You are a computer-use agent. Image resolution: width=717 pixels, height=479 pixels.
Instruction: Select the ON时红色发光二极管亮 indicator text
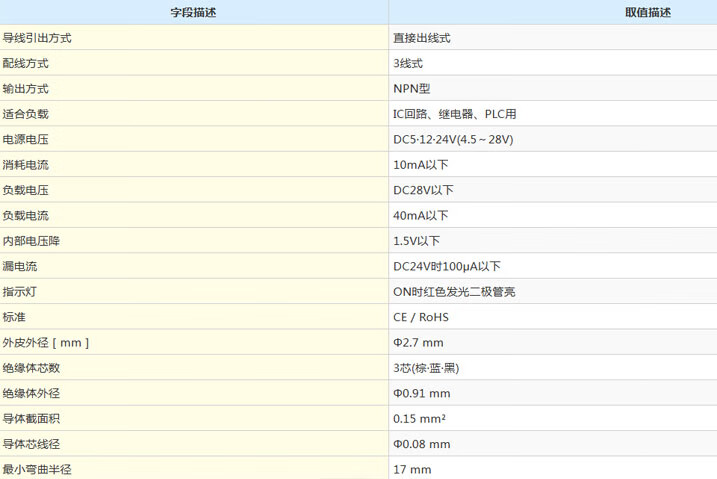point(455,292)
